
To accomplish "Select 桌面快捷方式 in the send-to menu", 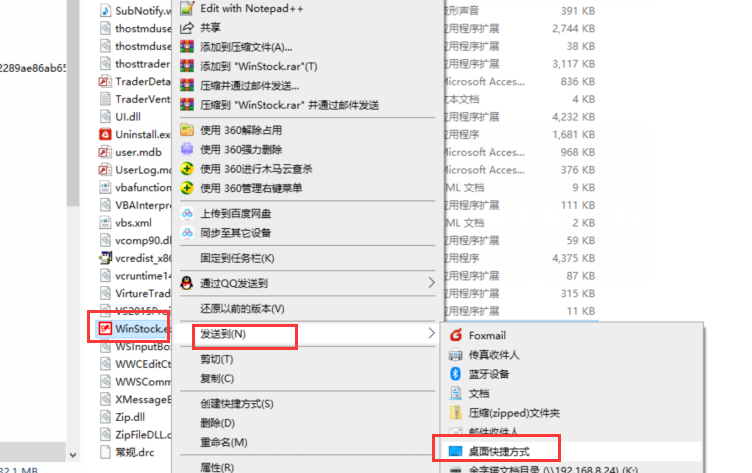I will pyautogui.click(x=499, y=451).
